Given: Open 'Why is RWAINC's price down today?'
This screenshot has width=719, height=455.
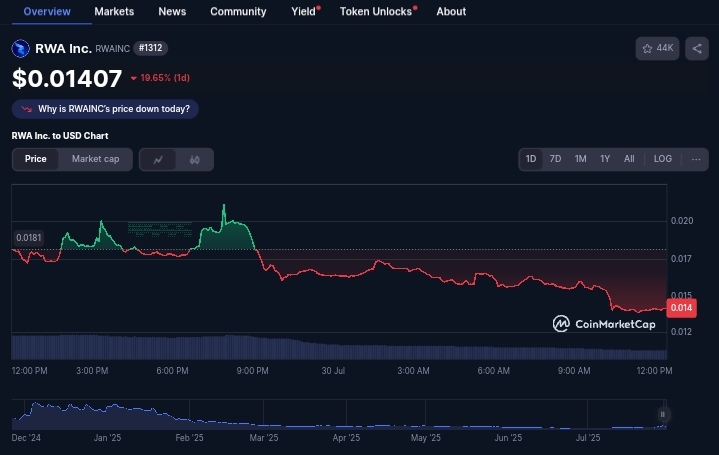Looking at the screenshot, I should 105,109.
